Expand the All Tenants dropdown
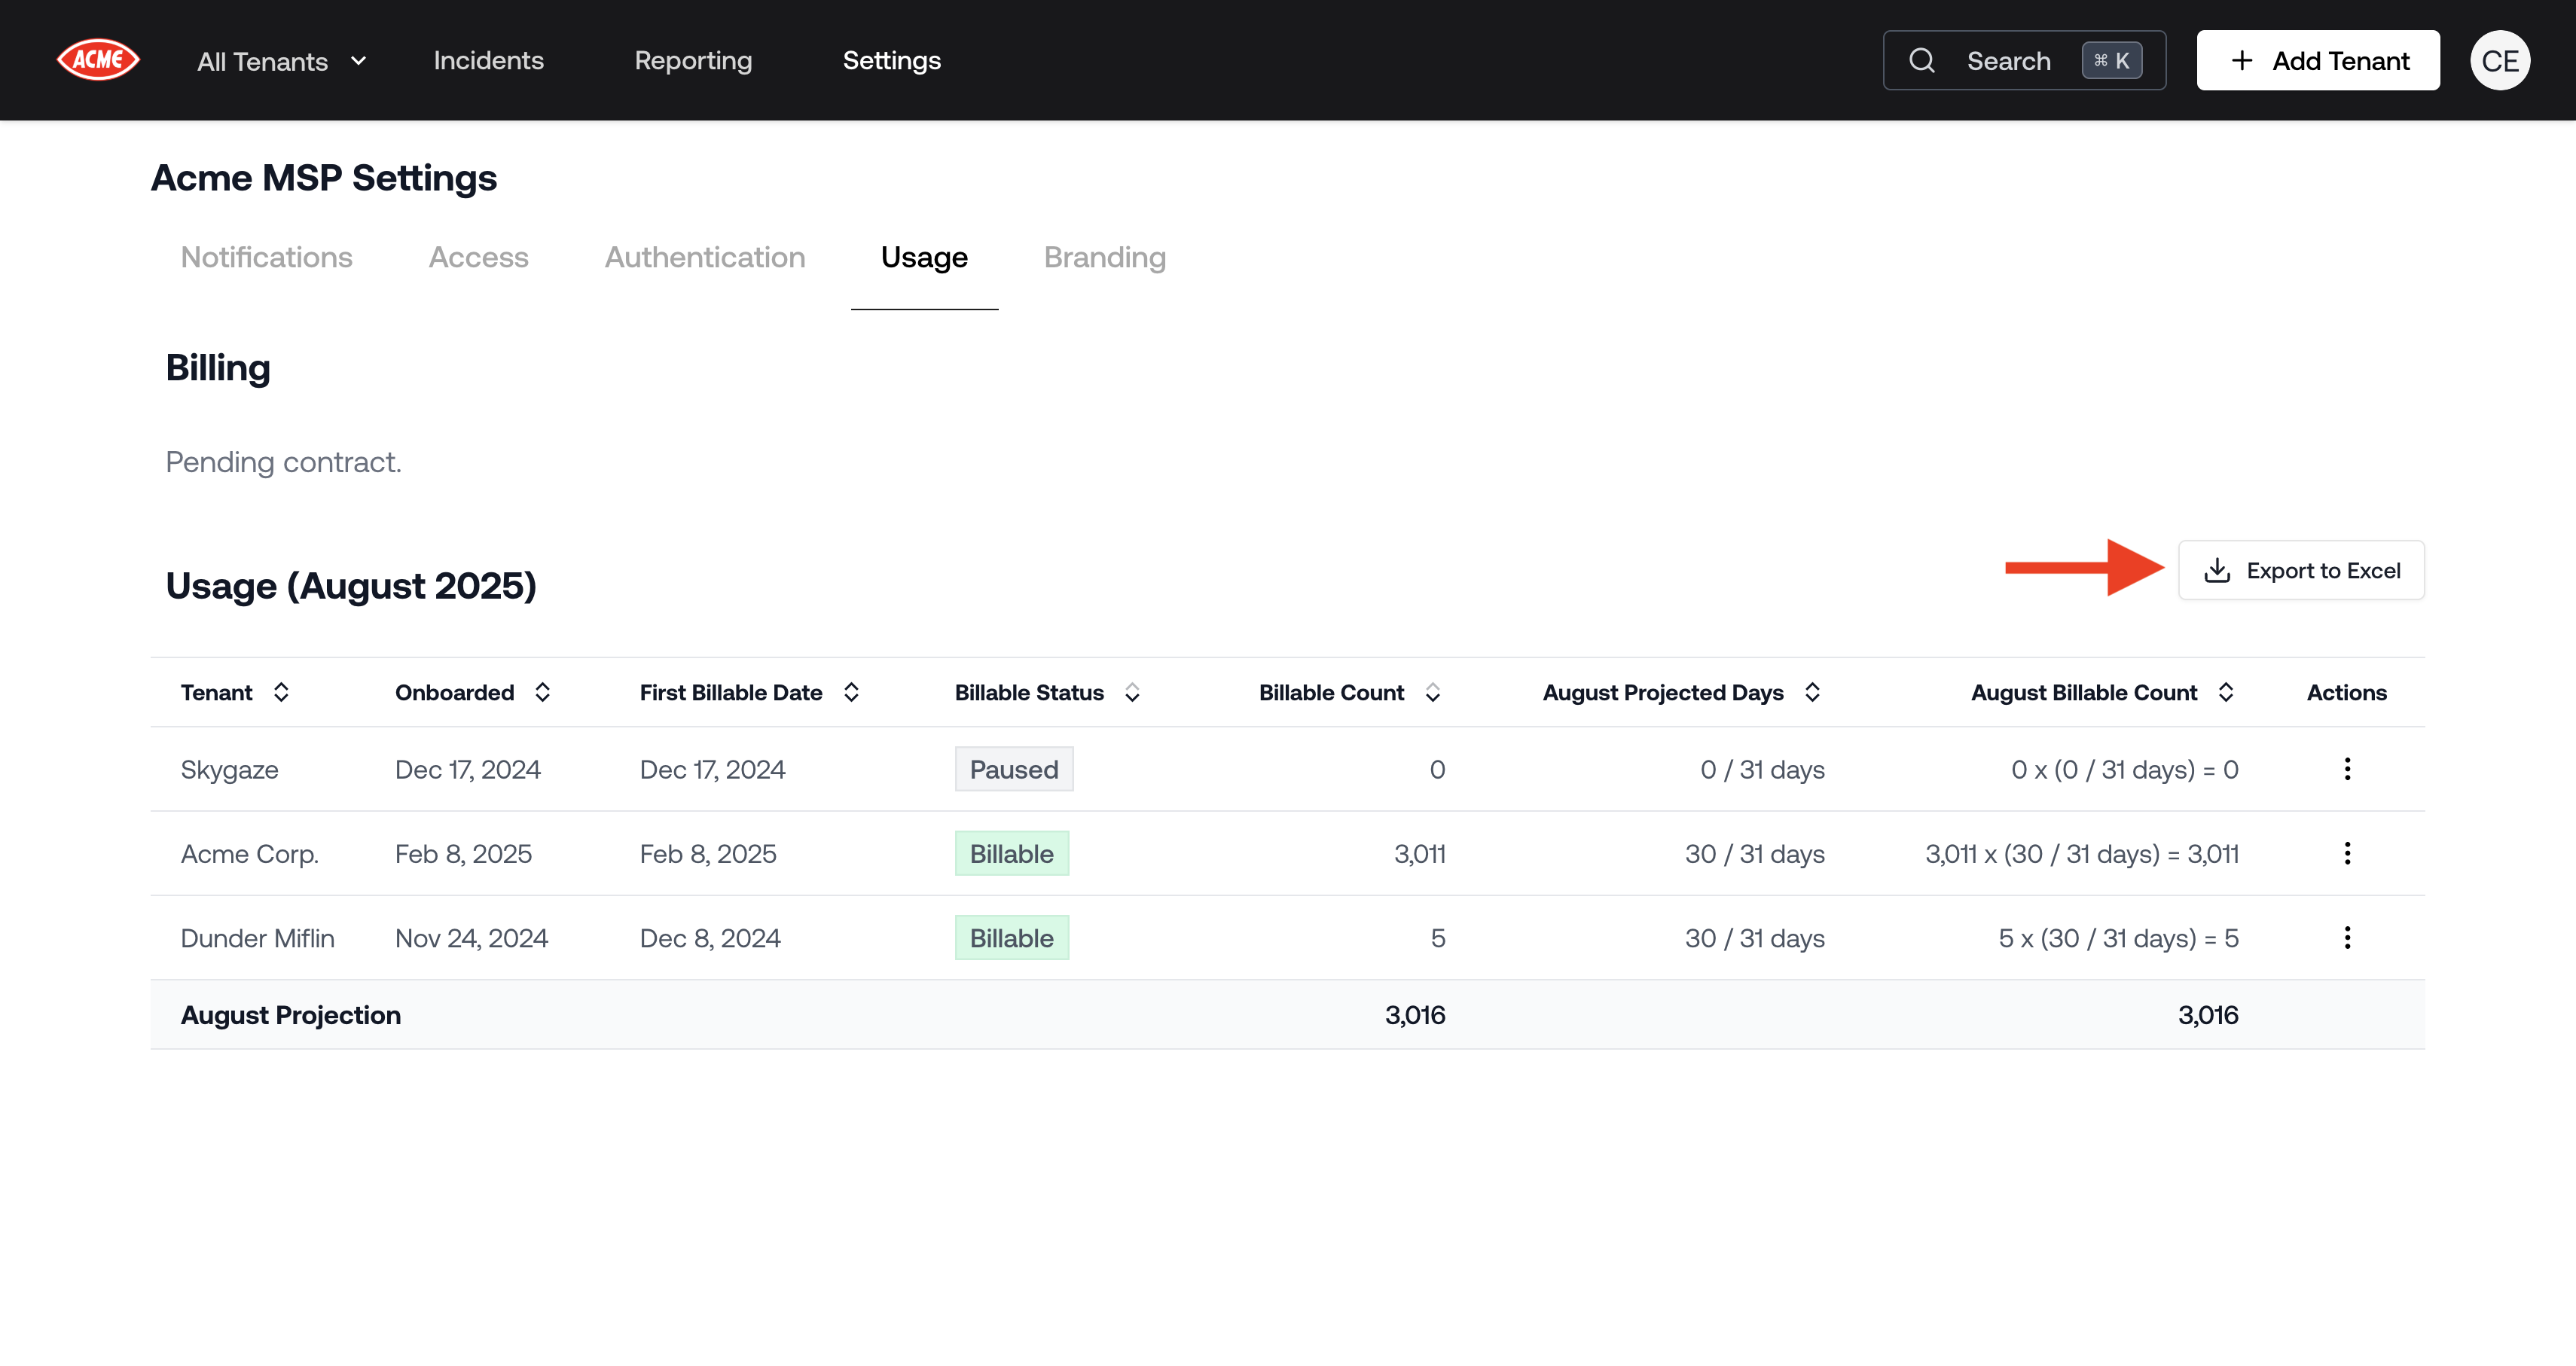 [x=282, y=61]
